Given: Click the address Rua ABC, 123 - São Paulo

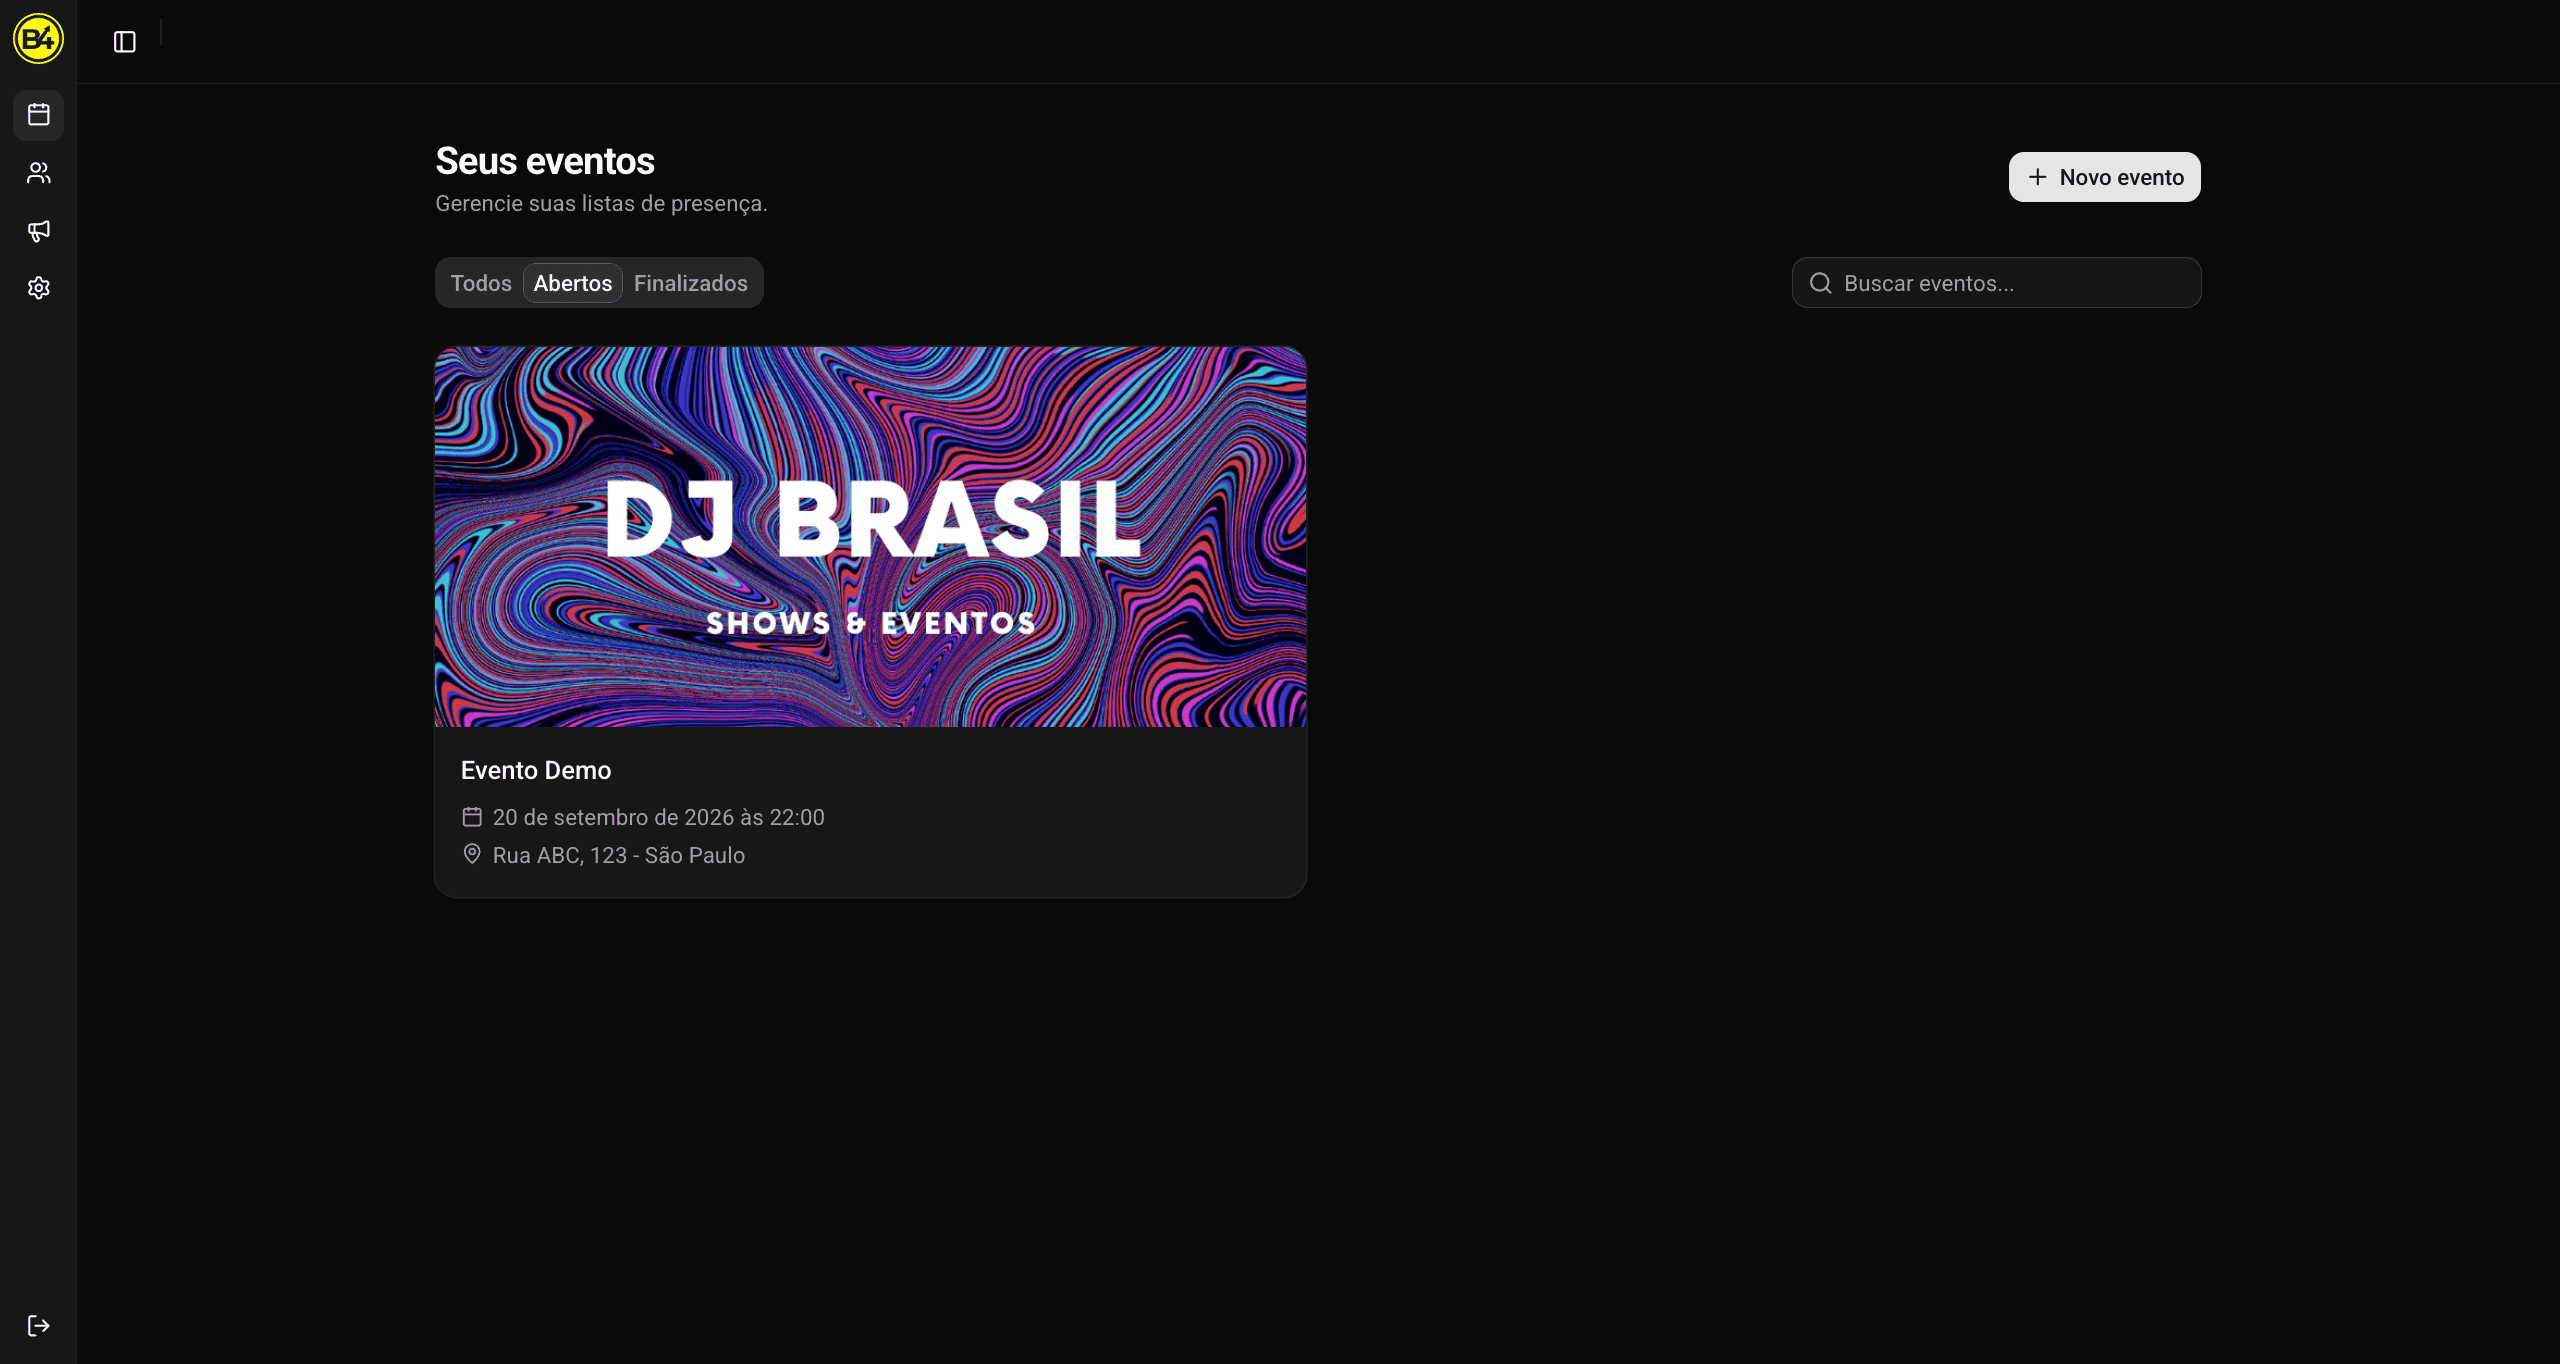Looking at the screenshot, I should point(619,855).
